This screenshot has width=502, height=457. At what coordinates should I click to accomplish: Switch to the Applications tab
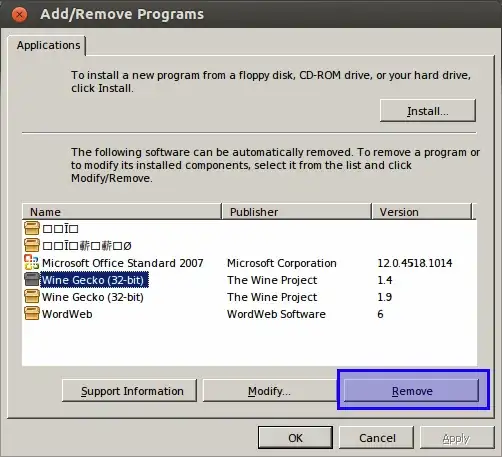pyautogui.click(x=48, y=45)
